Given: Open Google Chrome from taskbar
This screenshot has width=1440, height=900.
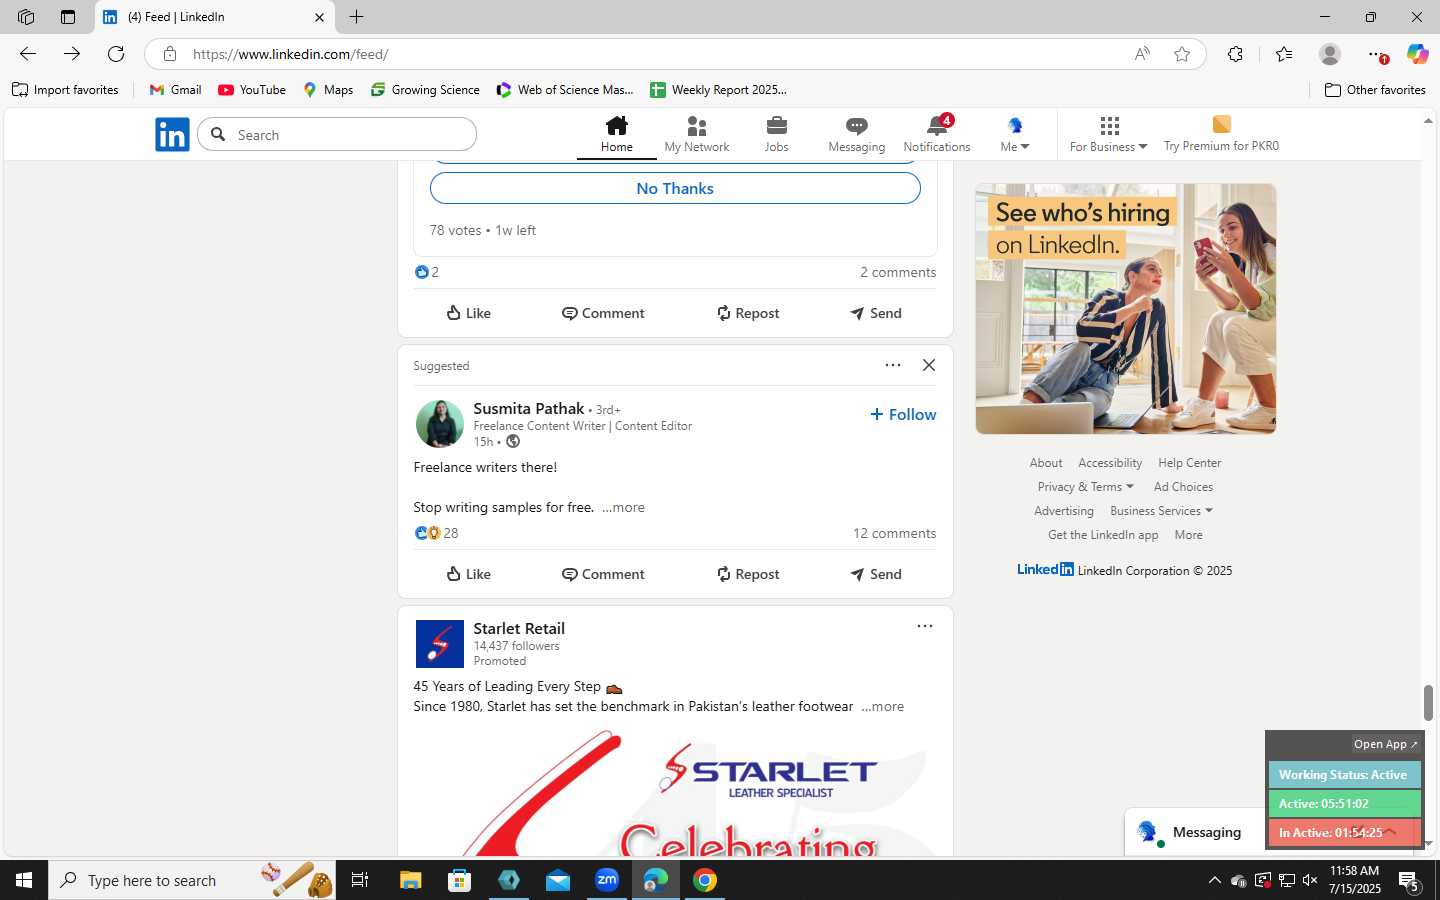Looking at the screenshot, I should (705, 880).
